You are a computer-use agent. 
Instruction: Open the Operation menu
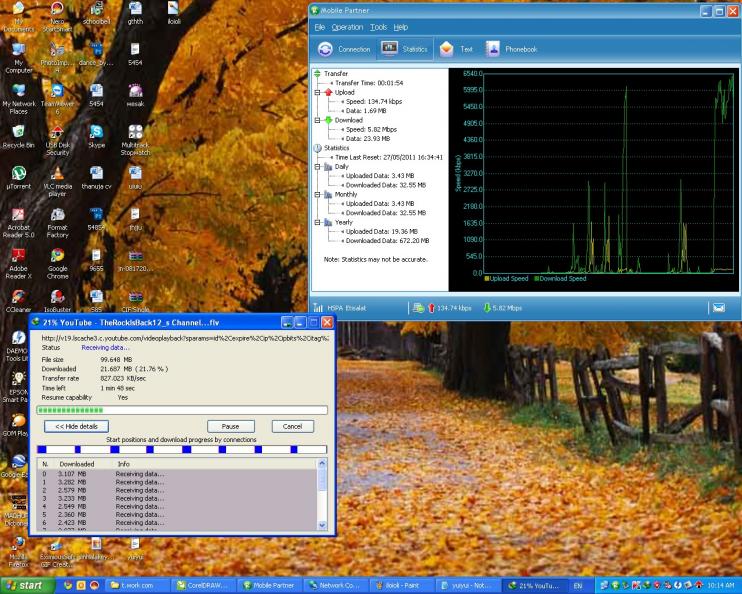coord(347,27)
